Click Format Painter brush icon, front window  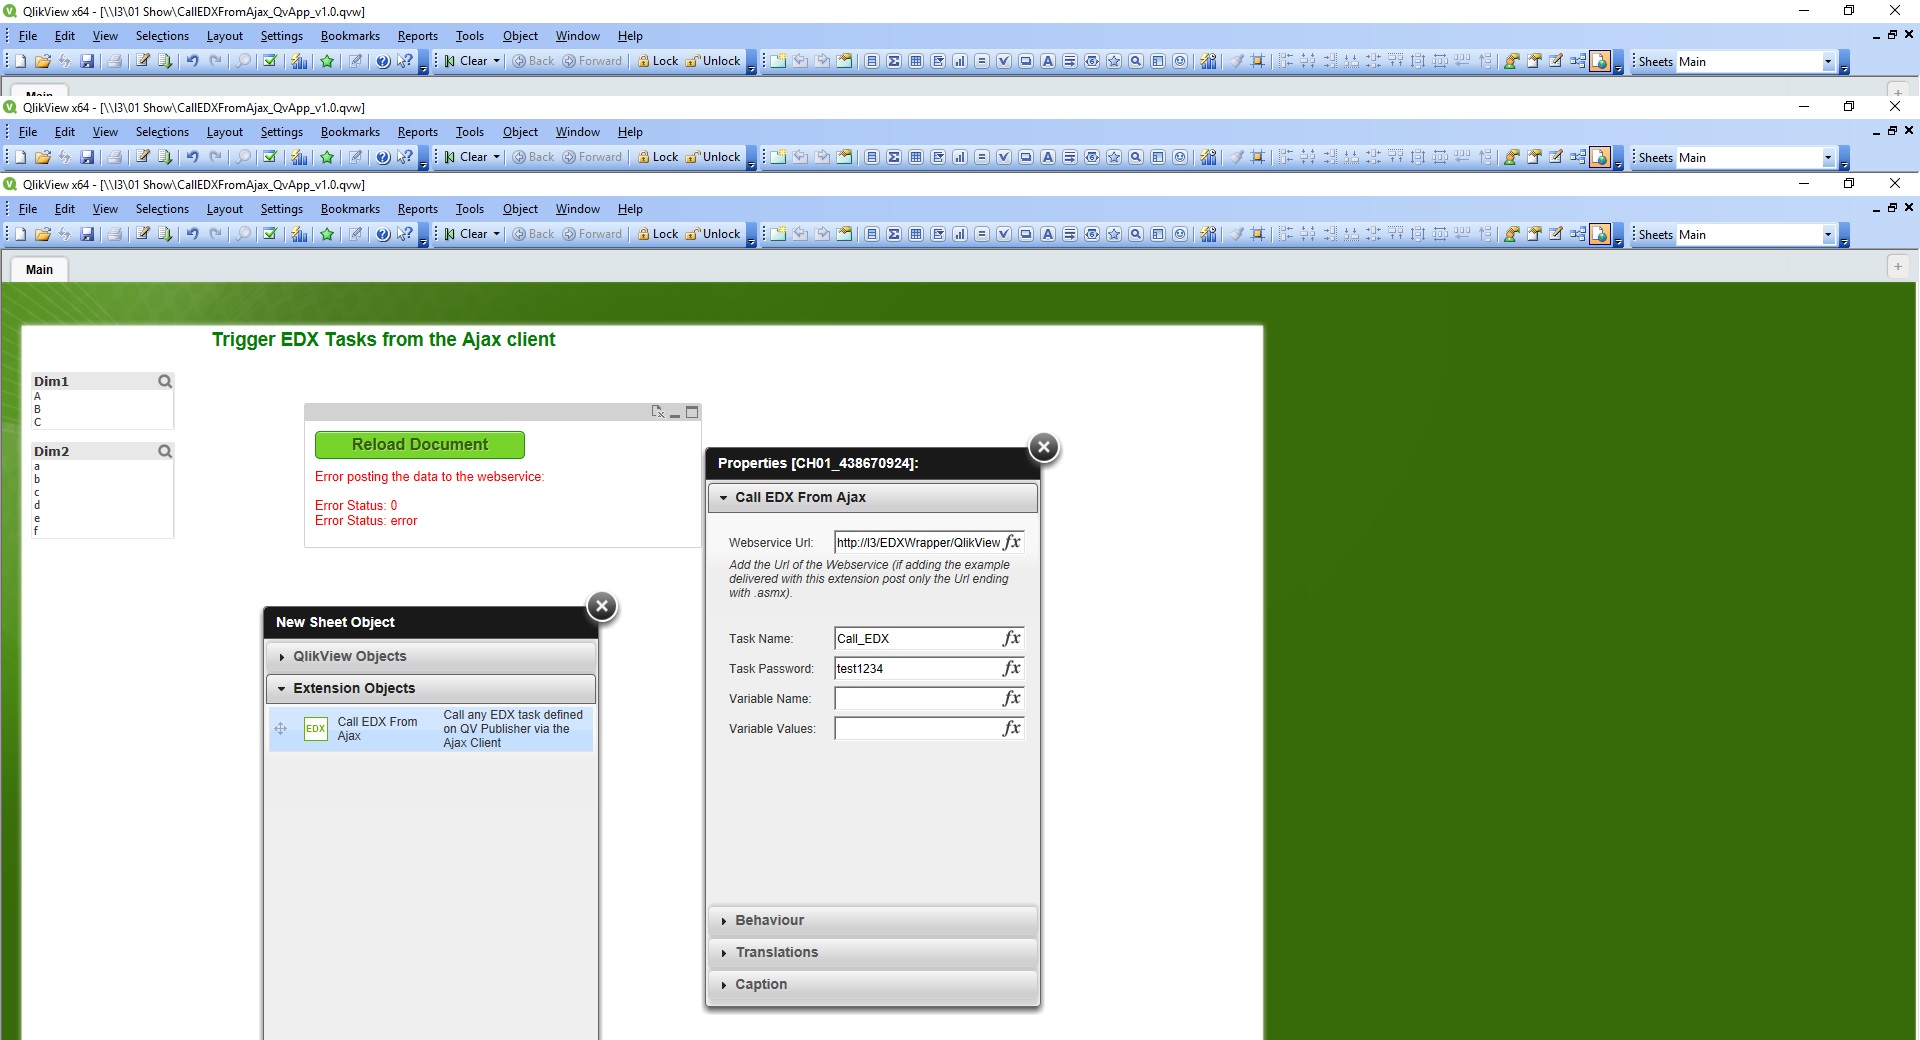pyautogui.click(x=1237, y=234)
